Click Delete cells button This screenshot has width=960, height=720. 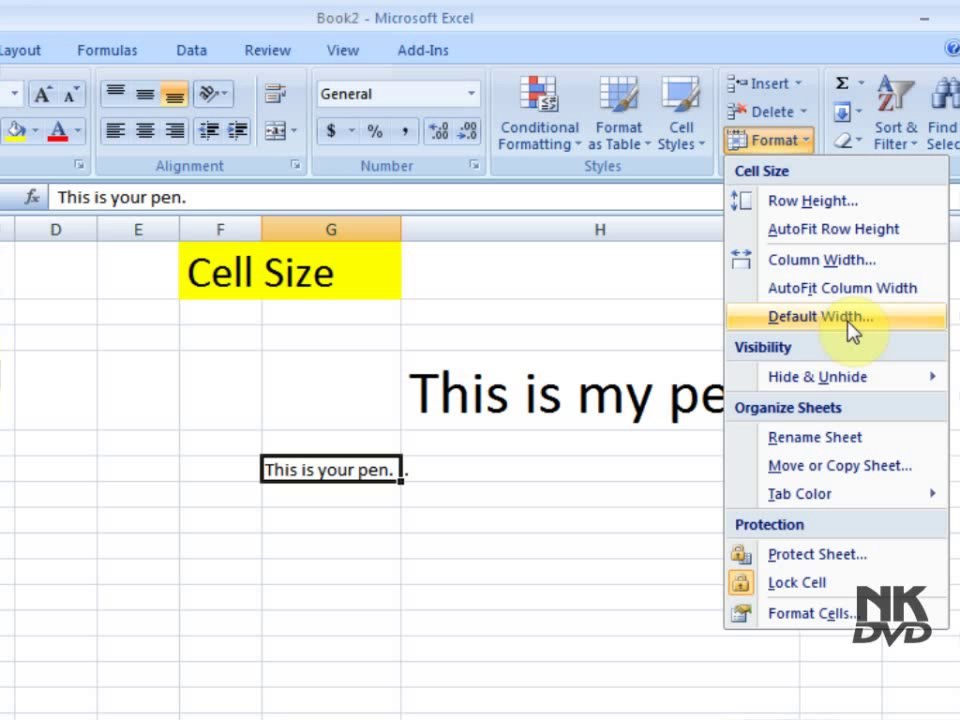click(x=767, y=112)
